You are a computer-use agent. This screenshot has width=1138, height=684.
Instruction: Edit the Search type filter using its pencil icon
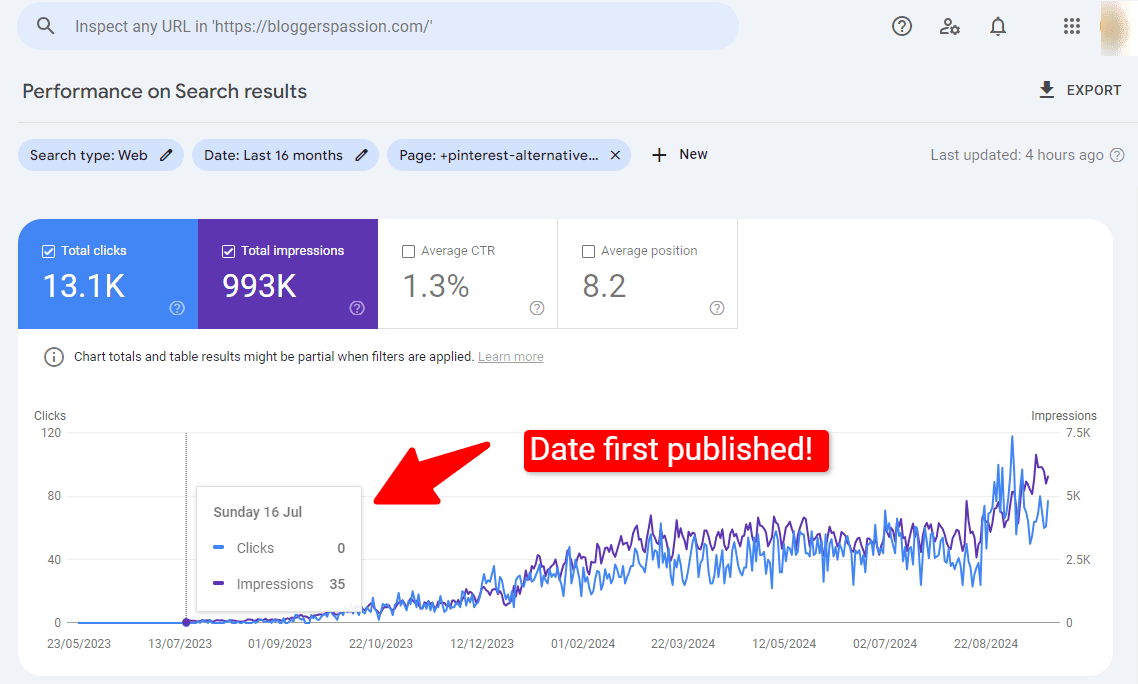[164, 154]
